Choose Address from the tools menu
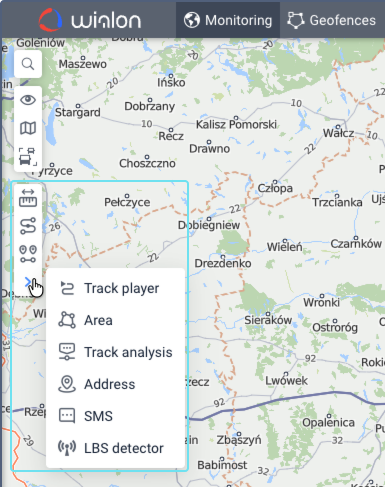This screenshot has width=385, height=487. [x=115, y=384]
